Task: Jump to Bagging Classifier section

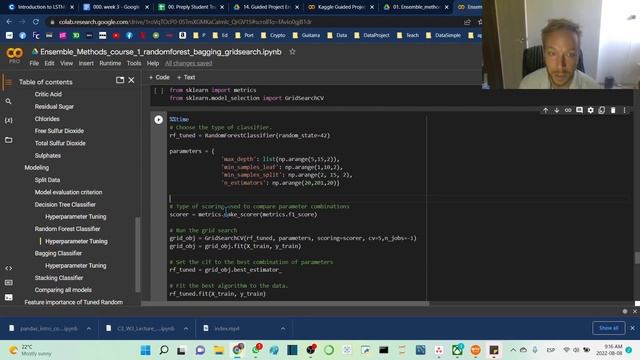Action: (58, 253)
